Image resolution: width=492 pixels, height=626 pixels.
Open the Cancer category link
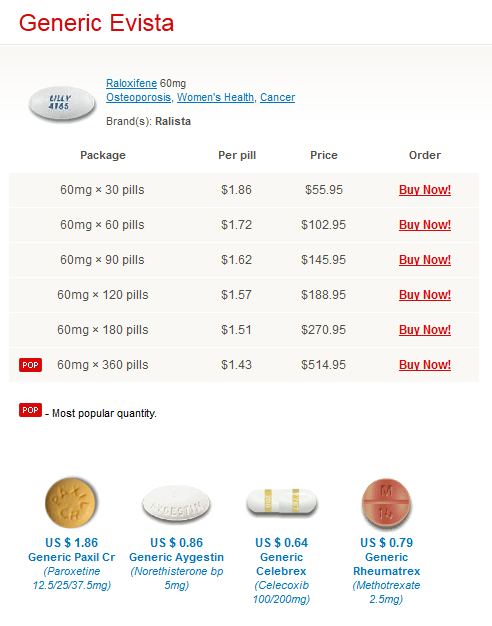(278, 97)
